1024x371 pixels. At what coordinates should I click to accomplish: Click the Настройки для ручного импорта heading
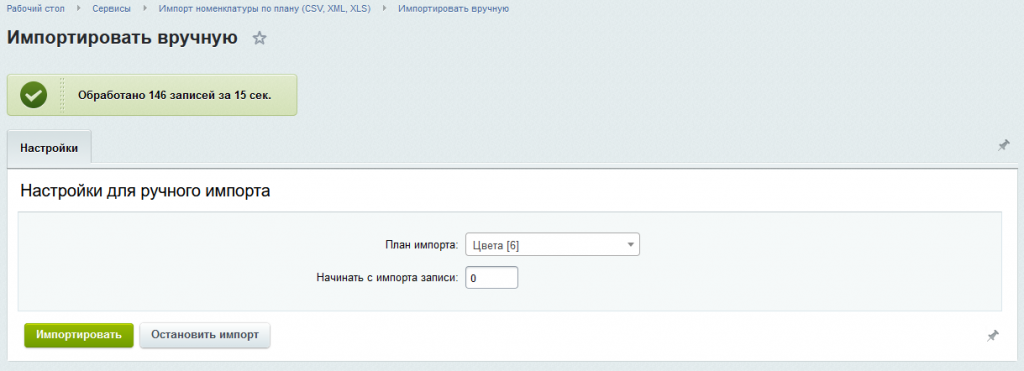click(145, 191)
